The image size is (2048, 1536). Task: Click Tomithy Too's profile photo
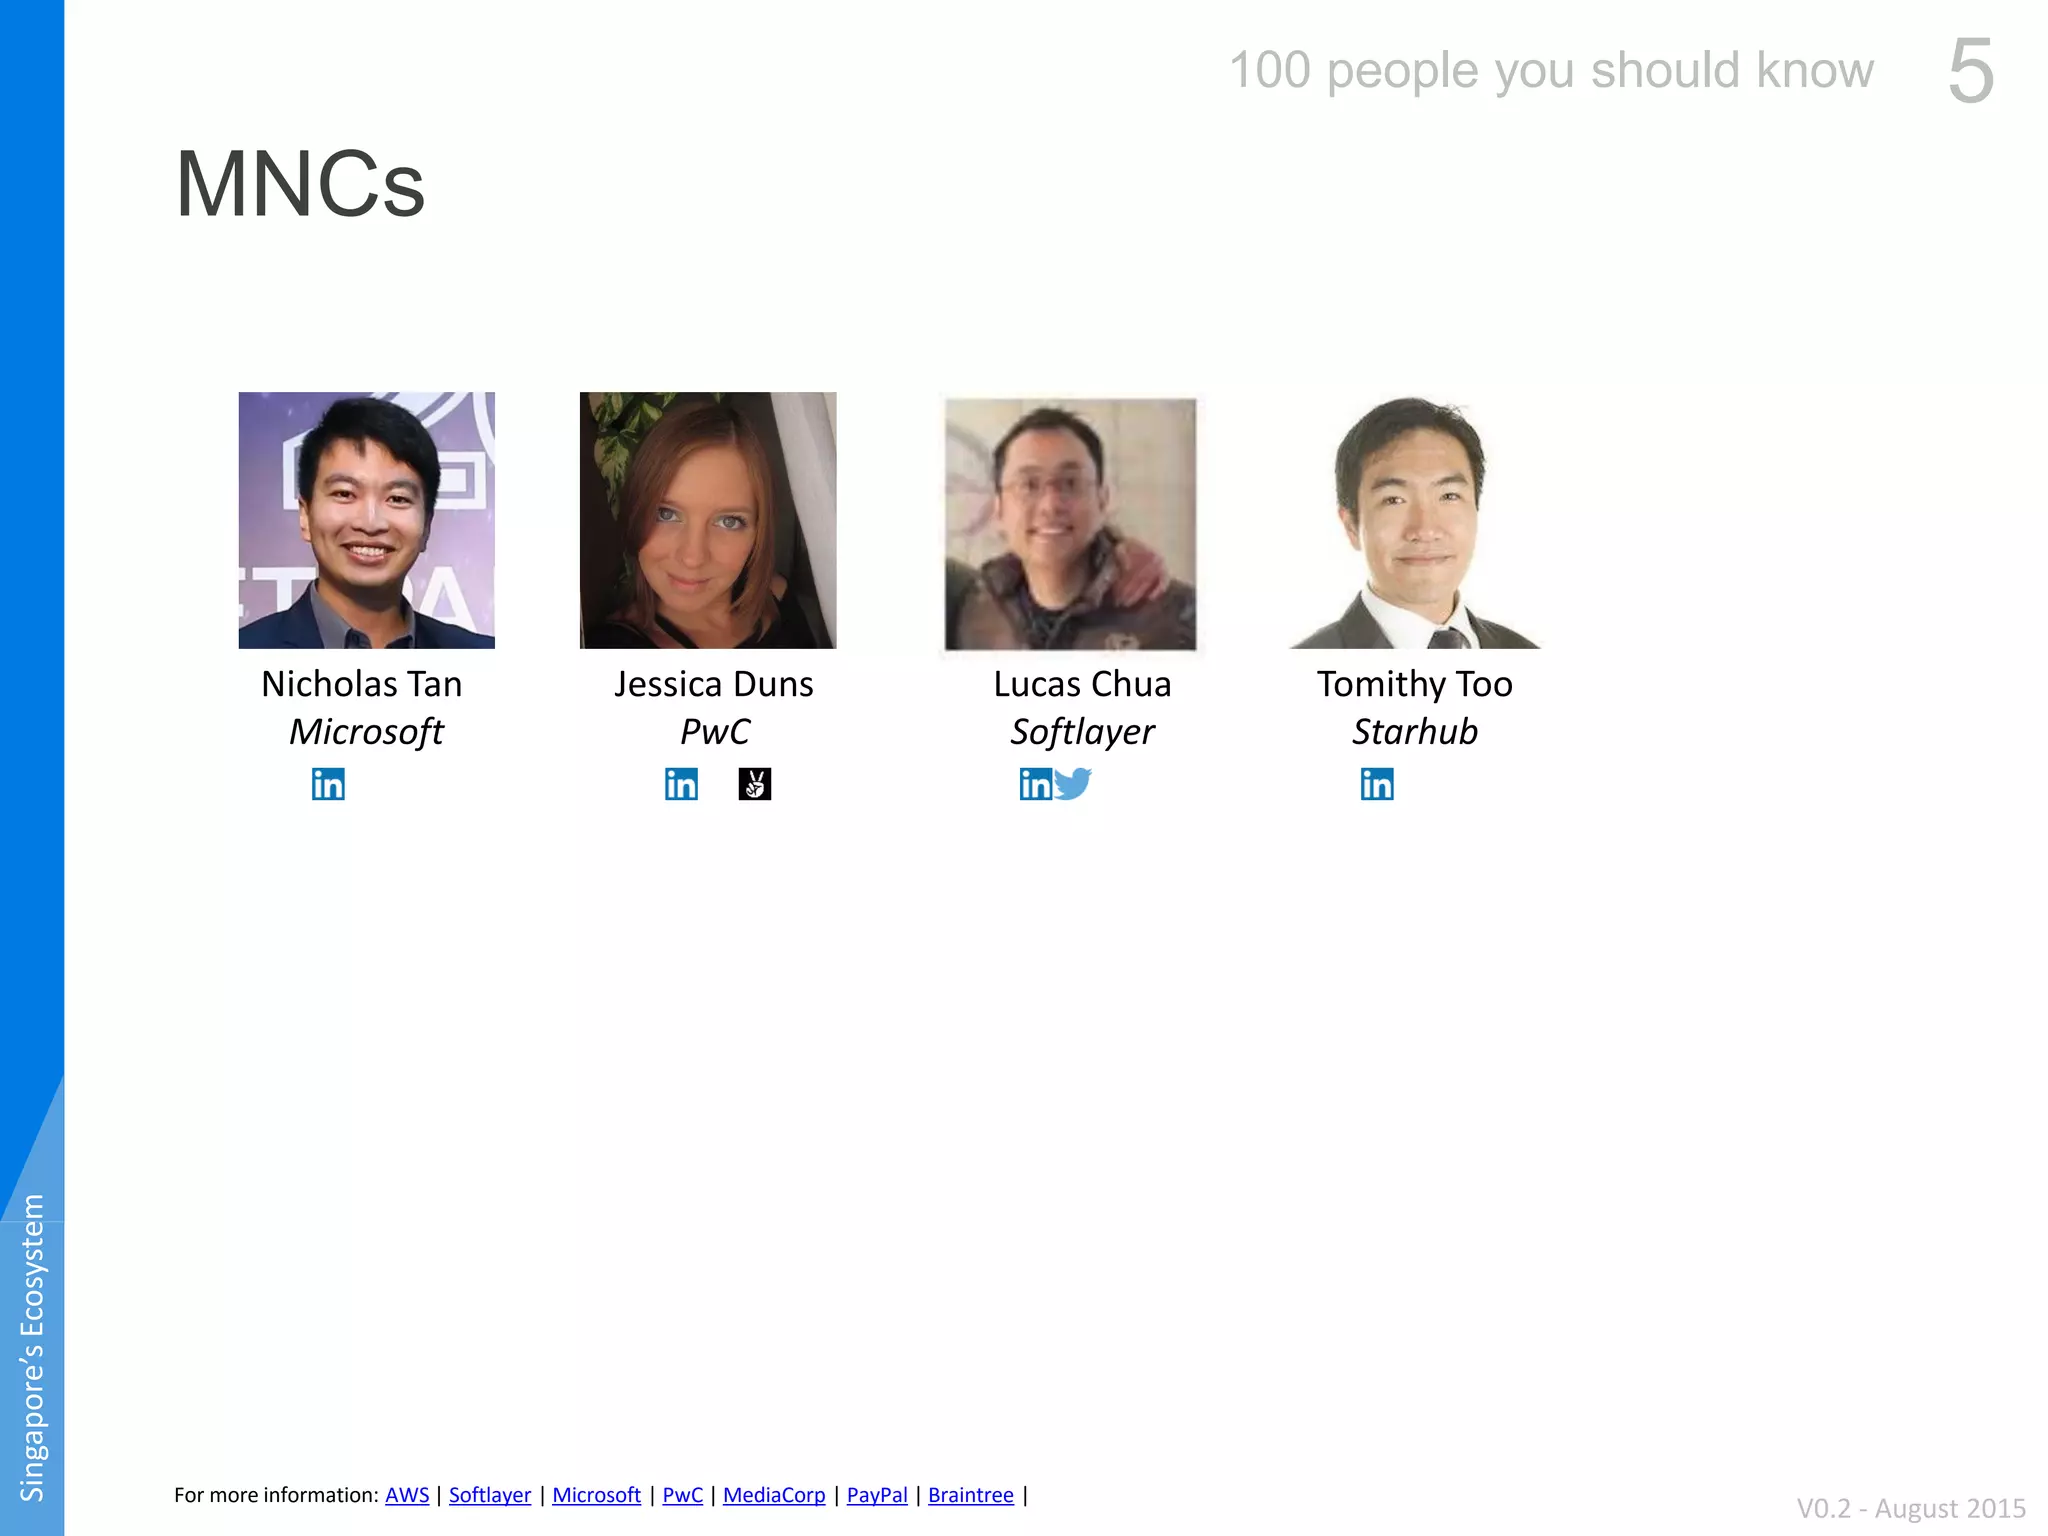pyautogui.click(x=1414, y=522)
